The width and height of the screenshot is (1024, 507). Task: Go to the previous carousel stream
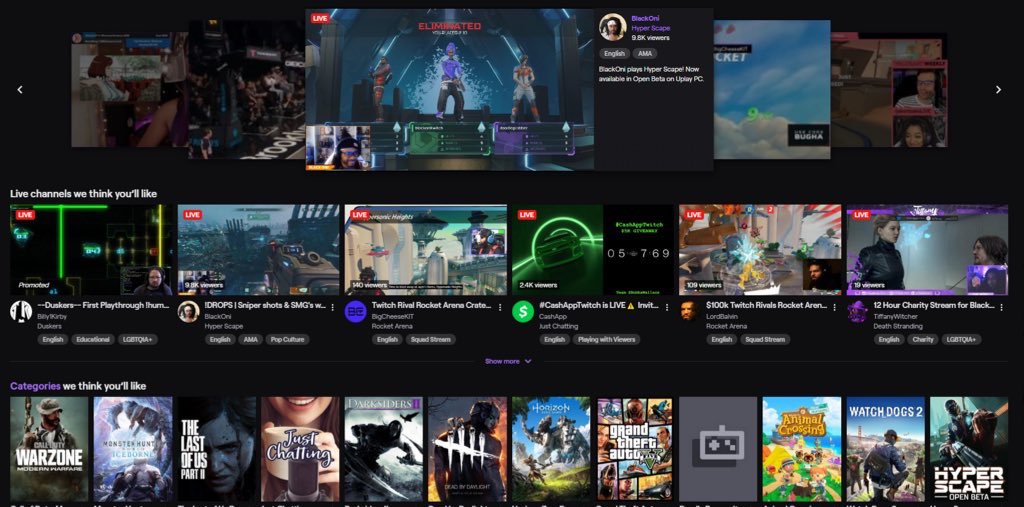pos(20,90)
